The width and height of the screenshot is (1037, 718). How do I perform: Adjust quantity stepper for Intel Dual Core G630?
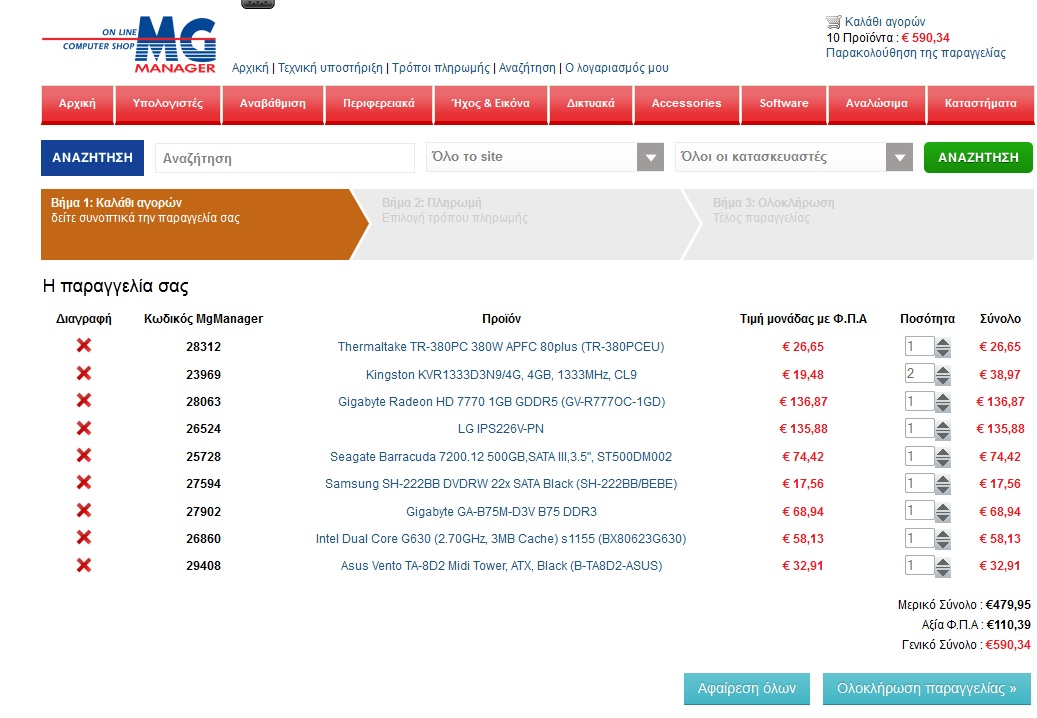pyautogui.click(x=943, y=539)
